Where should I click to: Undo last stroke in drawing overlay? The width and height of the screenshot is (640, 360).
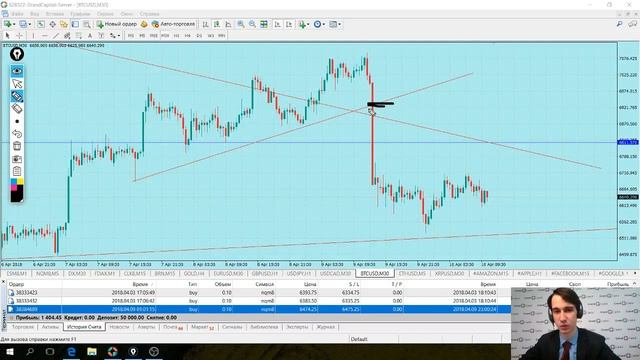point(17,133)
